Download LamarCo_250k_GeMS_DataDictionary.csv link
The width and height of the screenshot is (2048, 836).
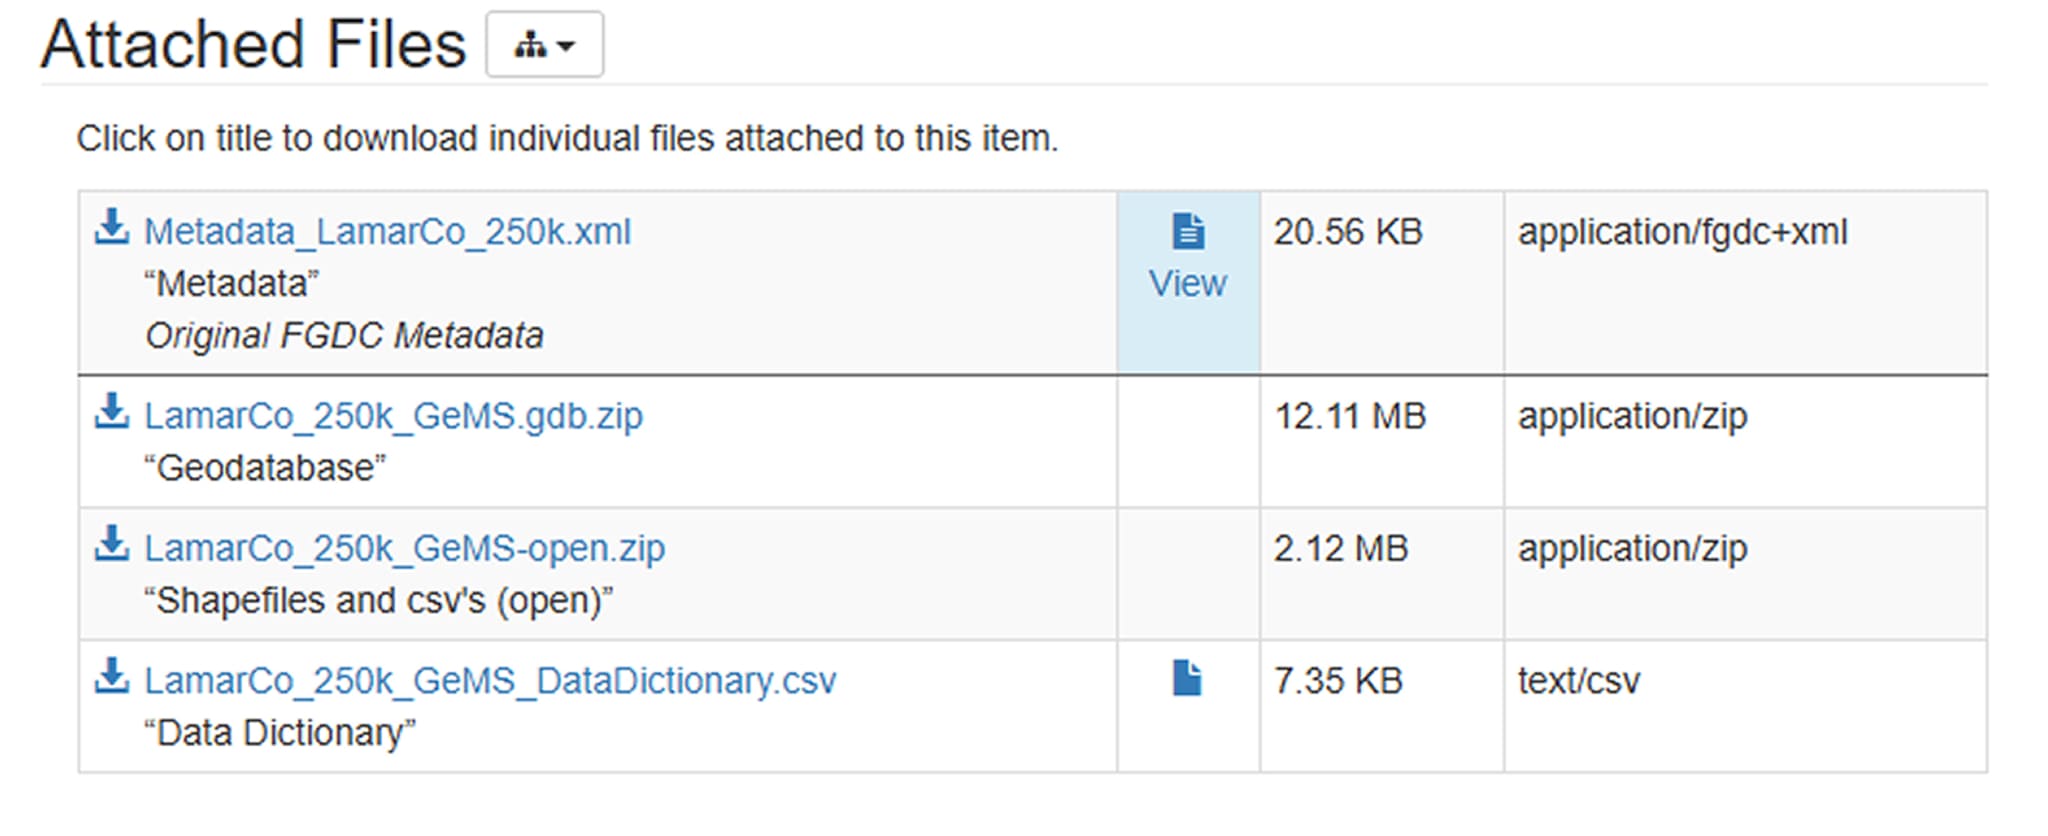click(491, 681)
